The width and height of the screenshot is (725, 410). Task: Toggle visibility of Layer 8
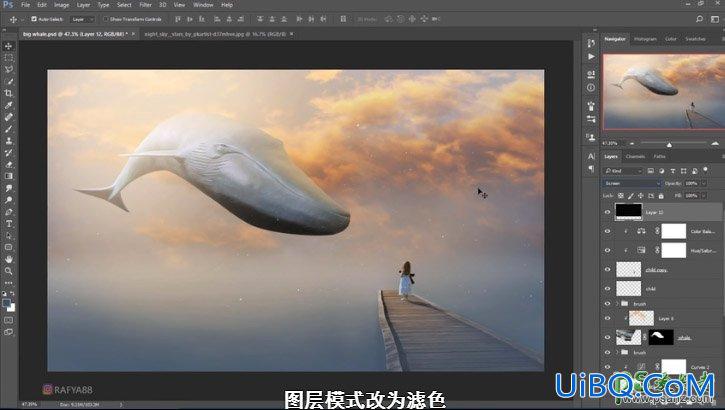coord(608,318)
